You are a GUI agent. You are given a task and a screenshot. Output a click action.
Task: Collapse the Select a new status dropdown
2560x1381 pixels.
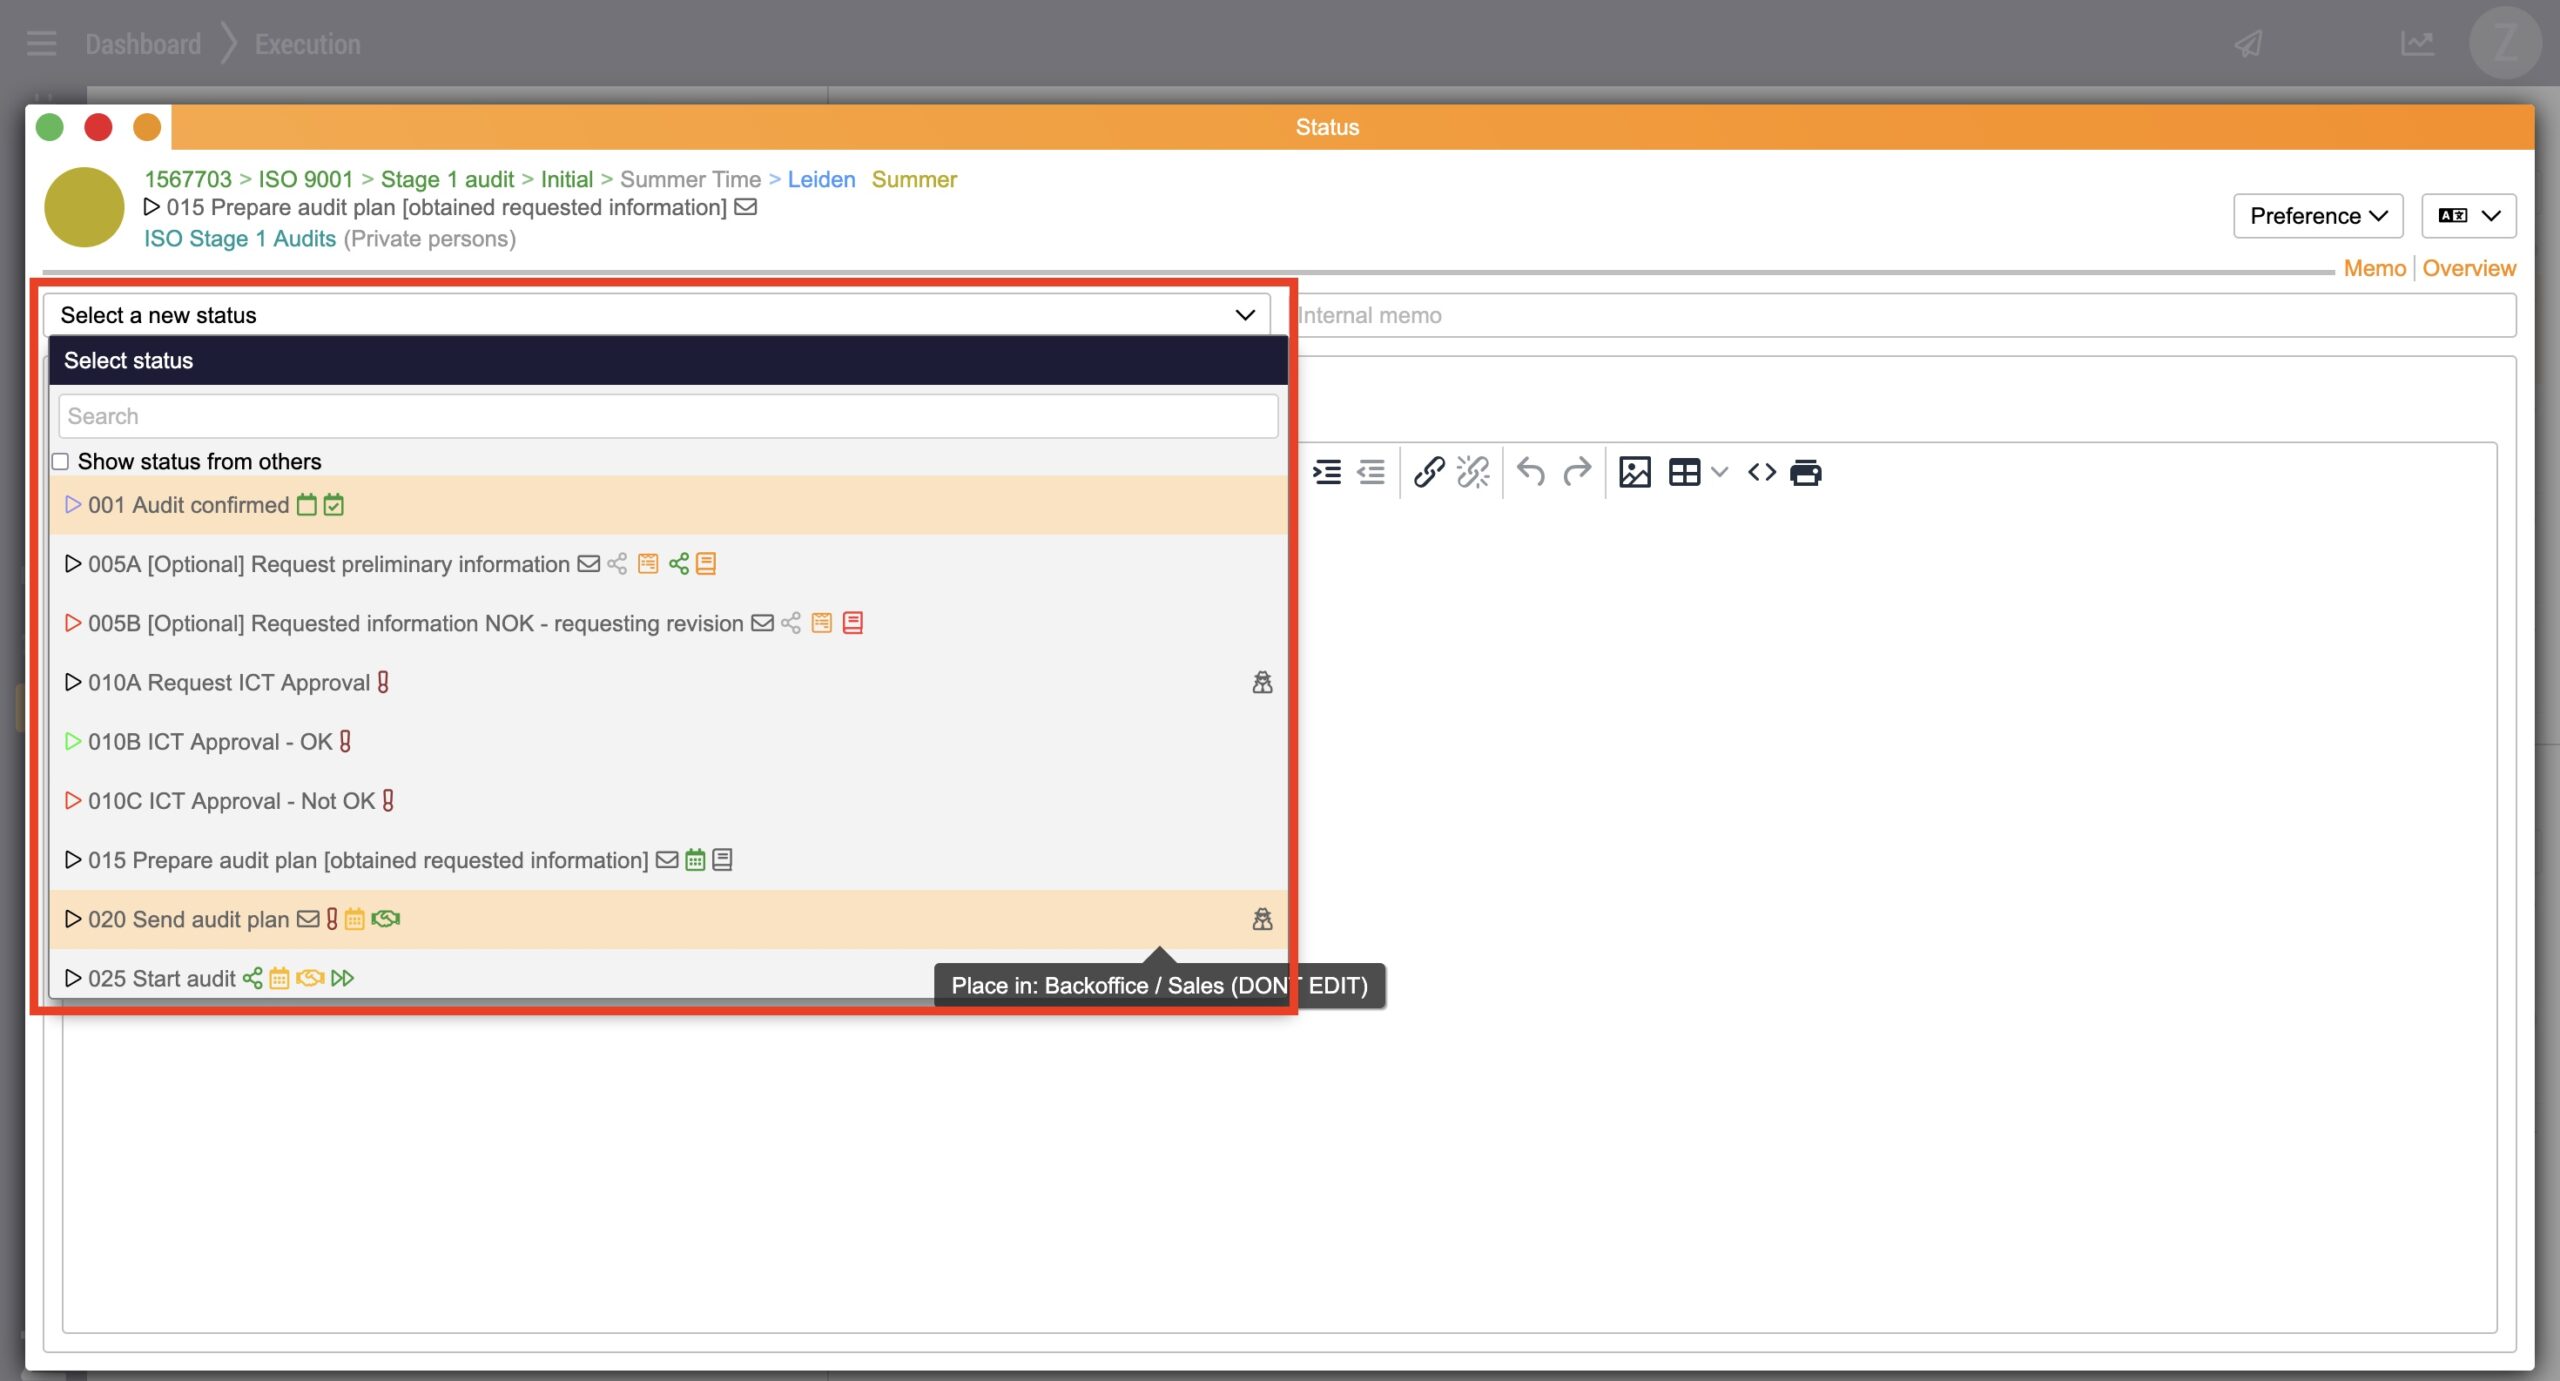tap(1244, 315)
